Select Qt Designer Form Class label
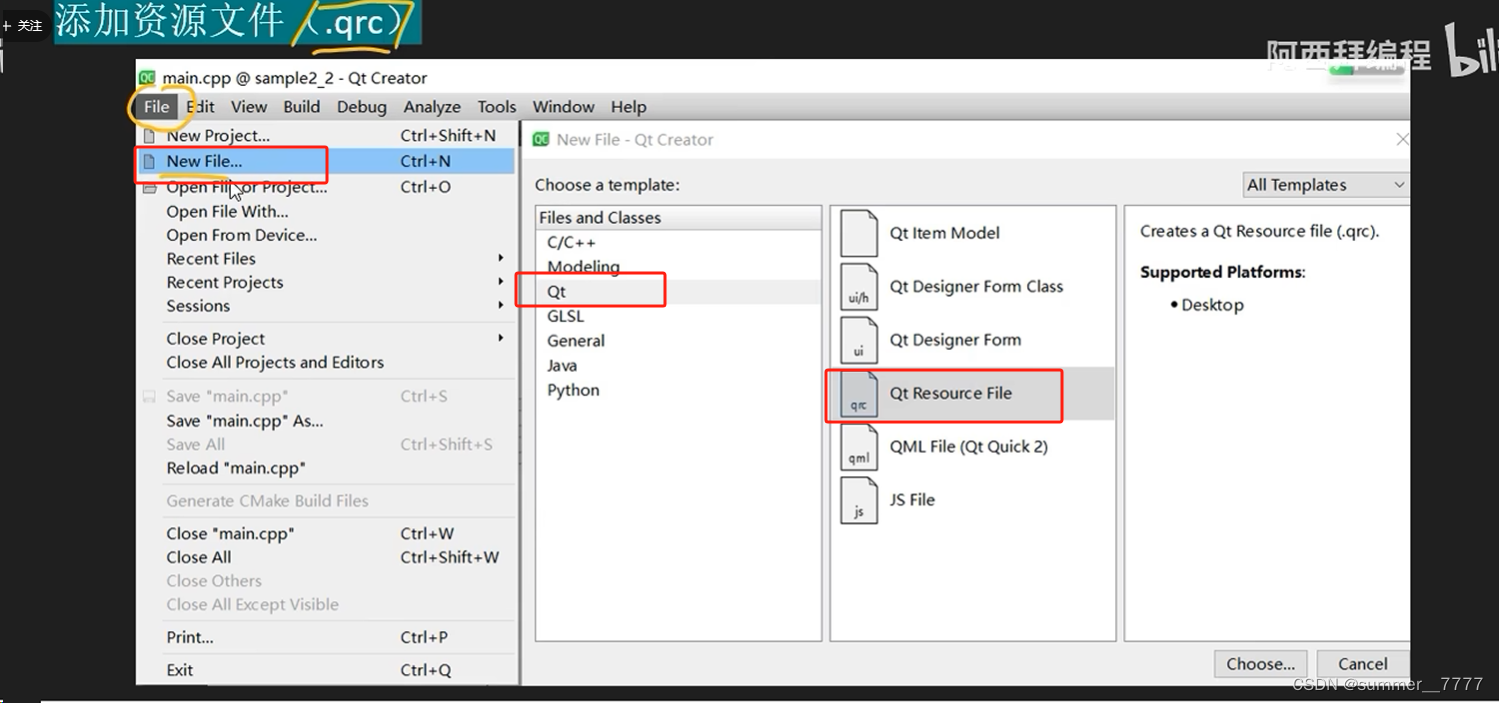Image resolution: width=1499 pixels, height=703 pixels. pyautogui.click(x=976, y=287)
